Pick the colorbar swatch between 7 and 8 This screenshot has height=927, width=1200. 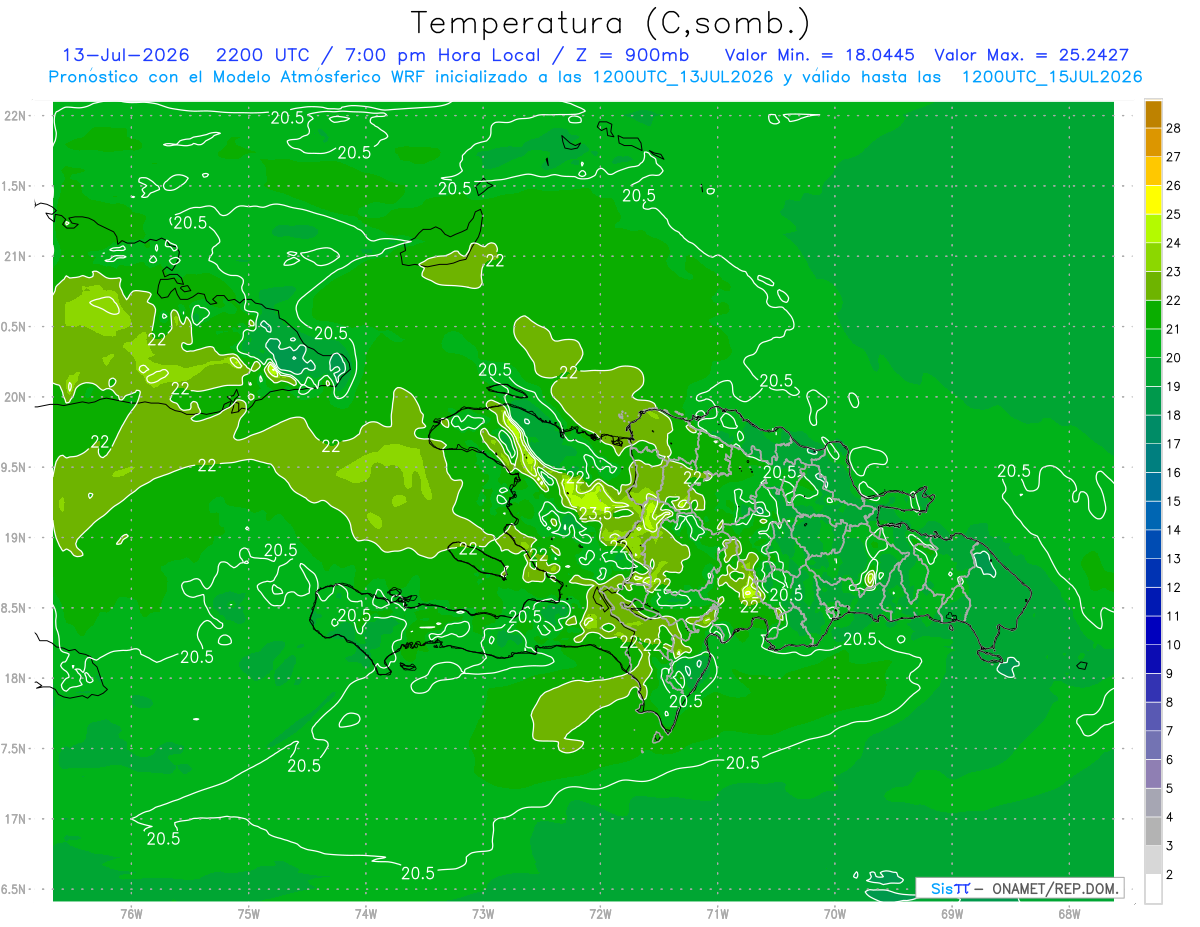point(1153,716)
